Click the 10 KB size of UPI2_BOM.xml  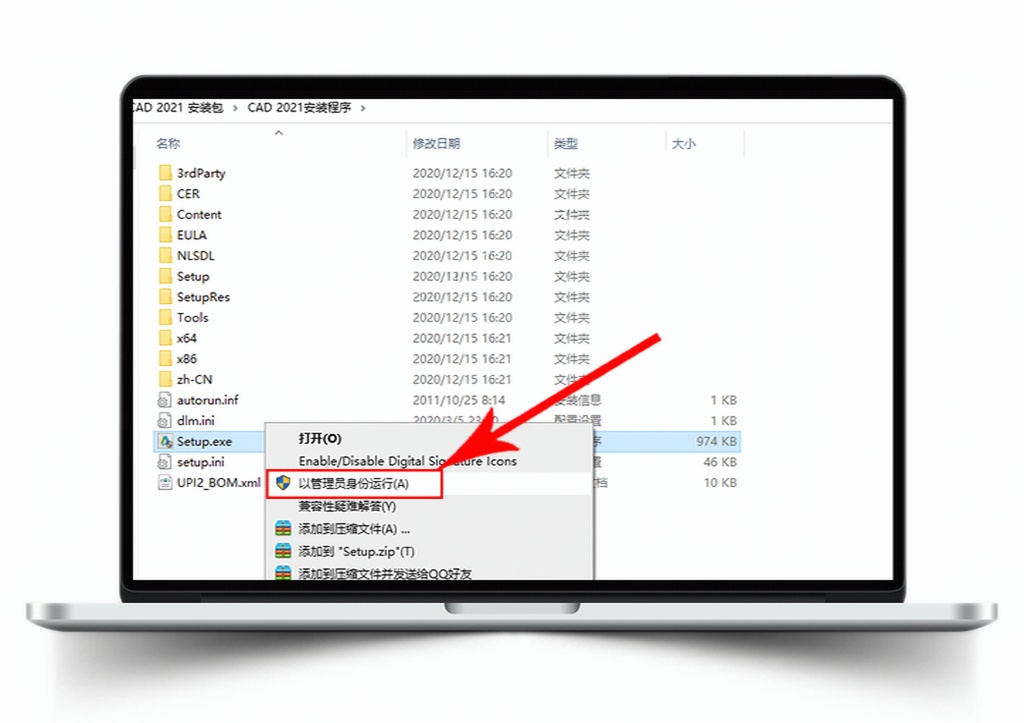point(720,483)
